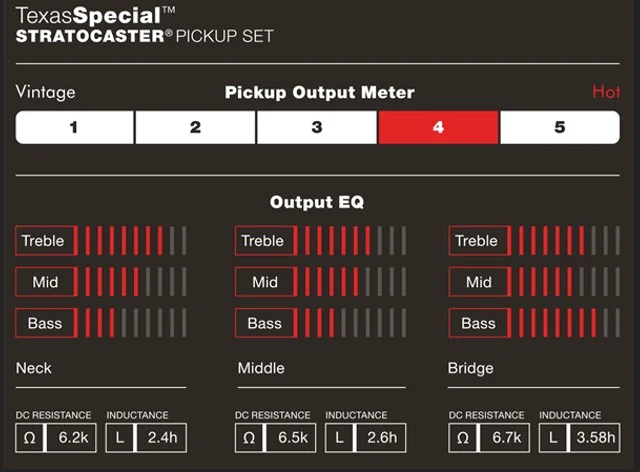Image resolution: width=640 pixels, height=472 pixels.
Task: Click the L inductance symbol for Bridge pickup
Action: 553,438
